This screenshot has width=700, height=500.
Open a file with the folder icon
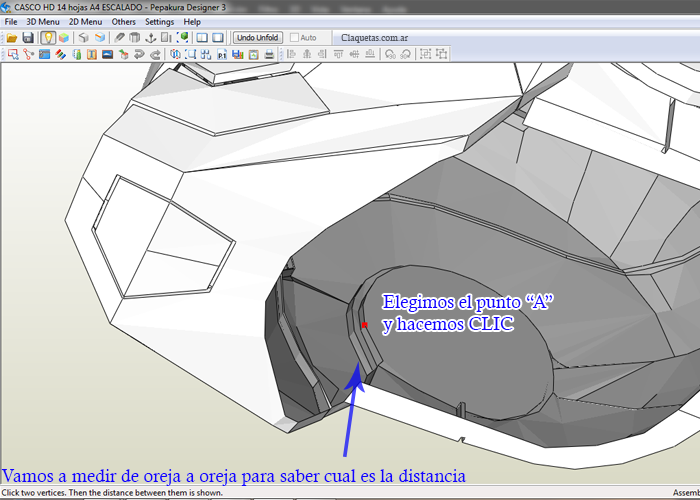(x=12, y=38)
